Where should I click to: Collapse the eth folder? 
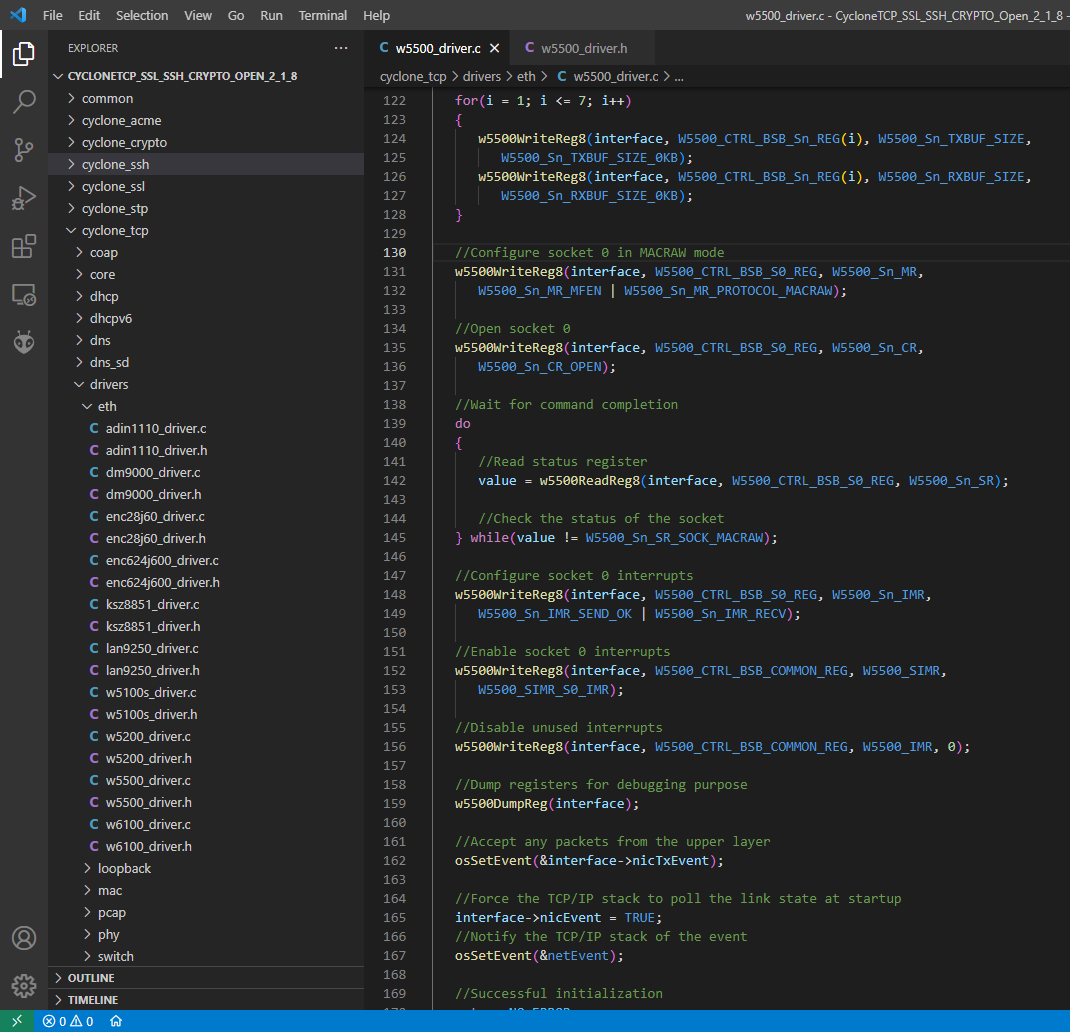coord(206,406)
